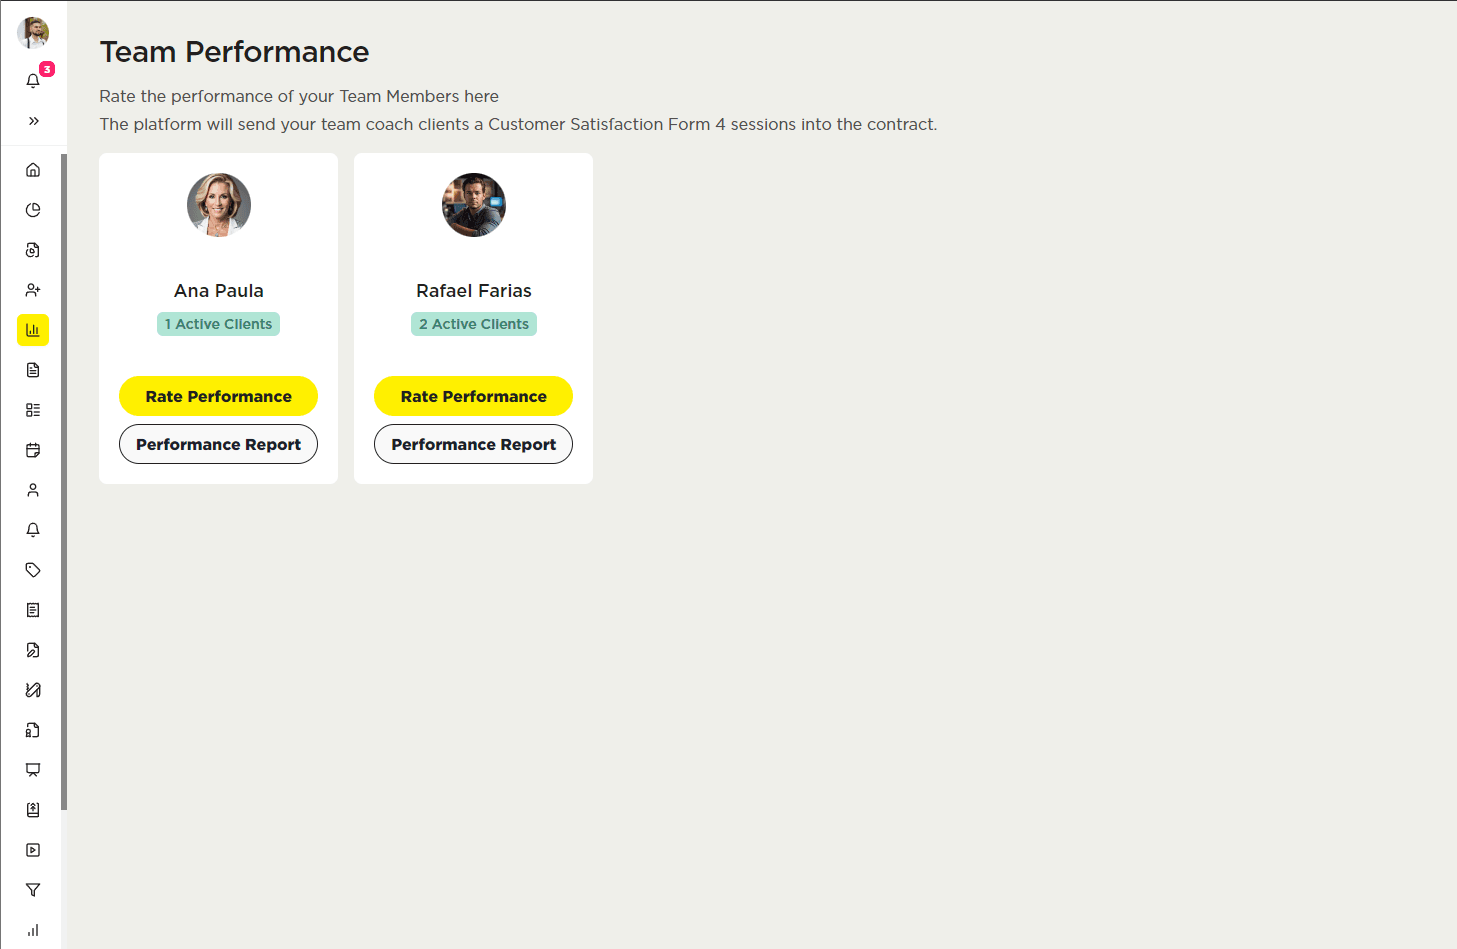Open notifications bell with red badge

tap(34, 80)
